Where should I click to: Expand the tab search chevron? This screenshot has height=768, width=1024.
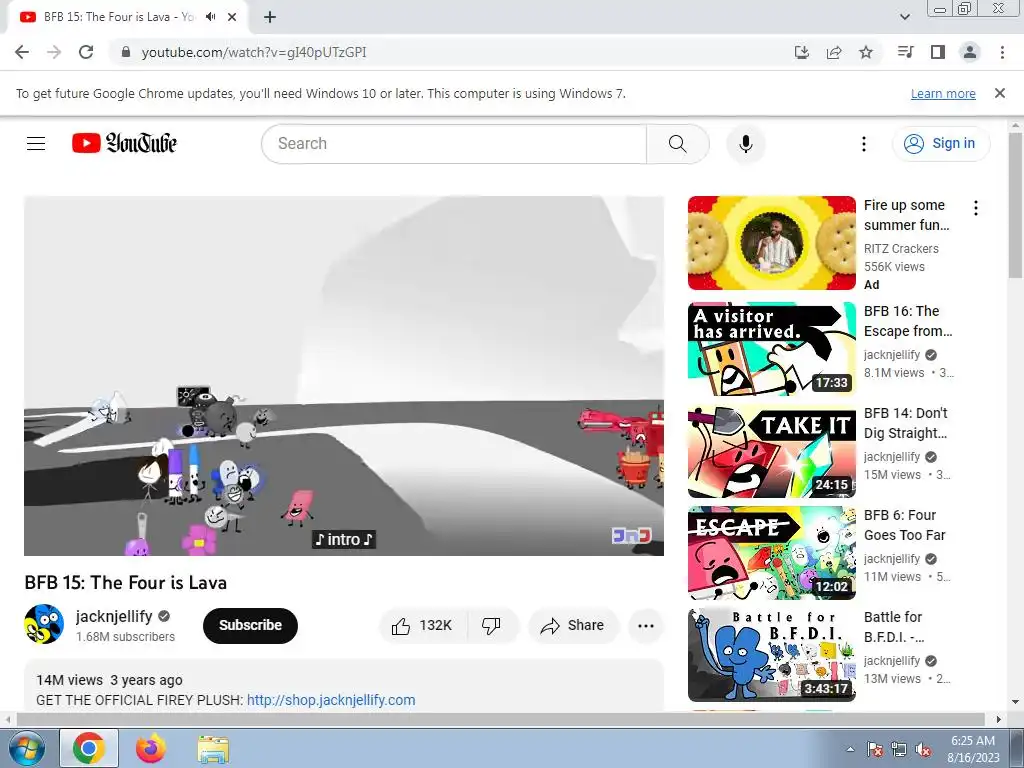coord(905,17)
